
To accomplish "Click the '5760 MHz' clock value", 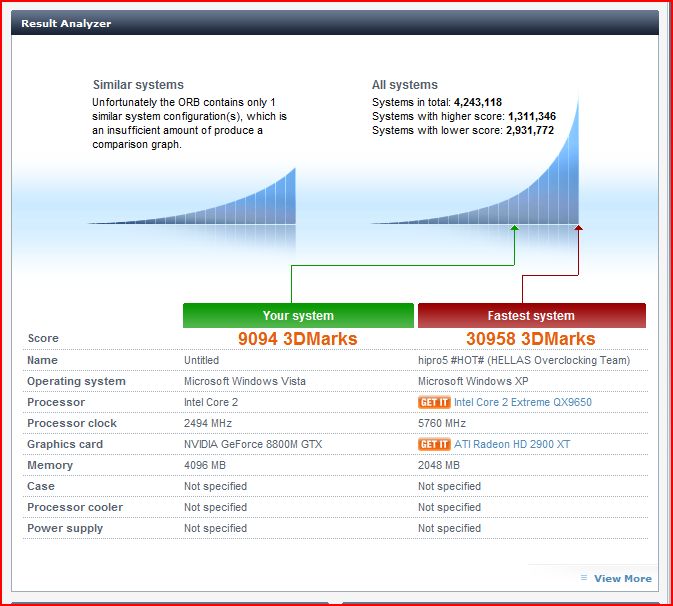I will 442,423.
